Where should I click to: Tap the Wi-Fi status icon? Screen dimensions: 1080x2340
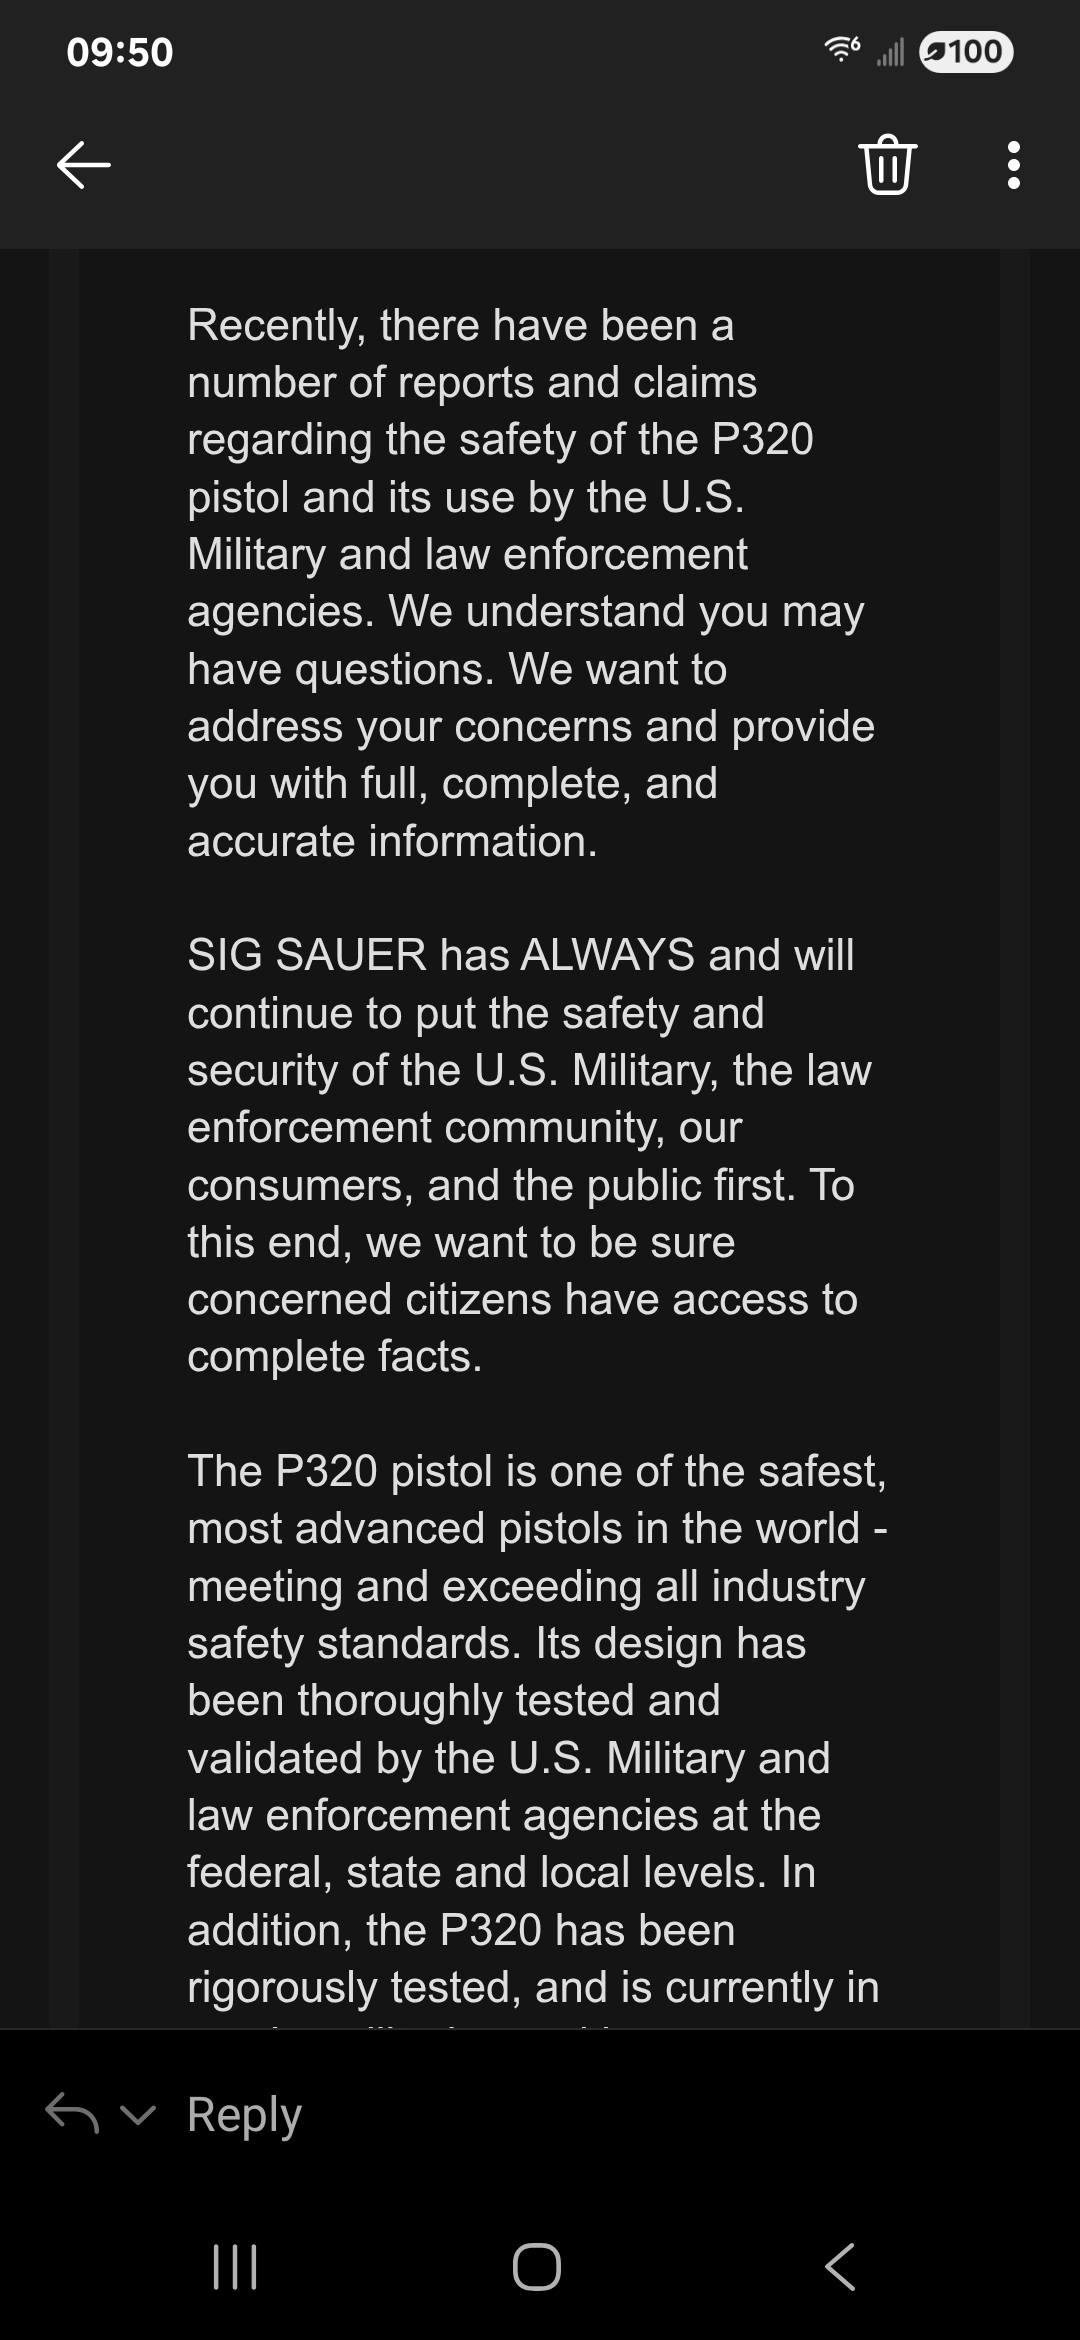[842, 50]
